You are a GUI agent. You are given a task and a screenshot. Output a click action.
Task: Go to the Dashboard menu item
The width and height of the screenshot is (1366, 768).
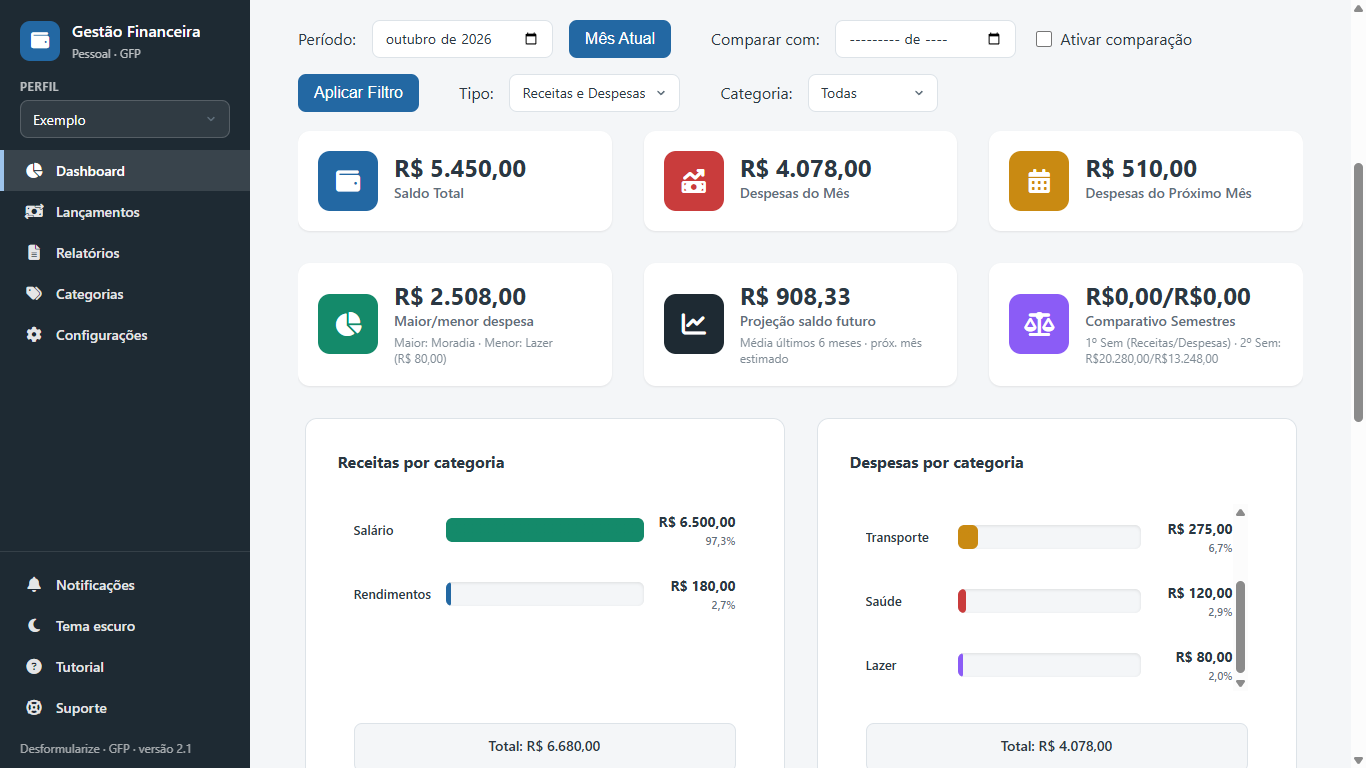[x=125, y=171]
